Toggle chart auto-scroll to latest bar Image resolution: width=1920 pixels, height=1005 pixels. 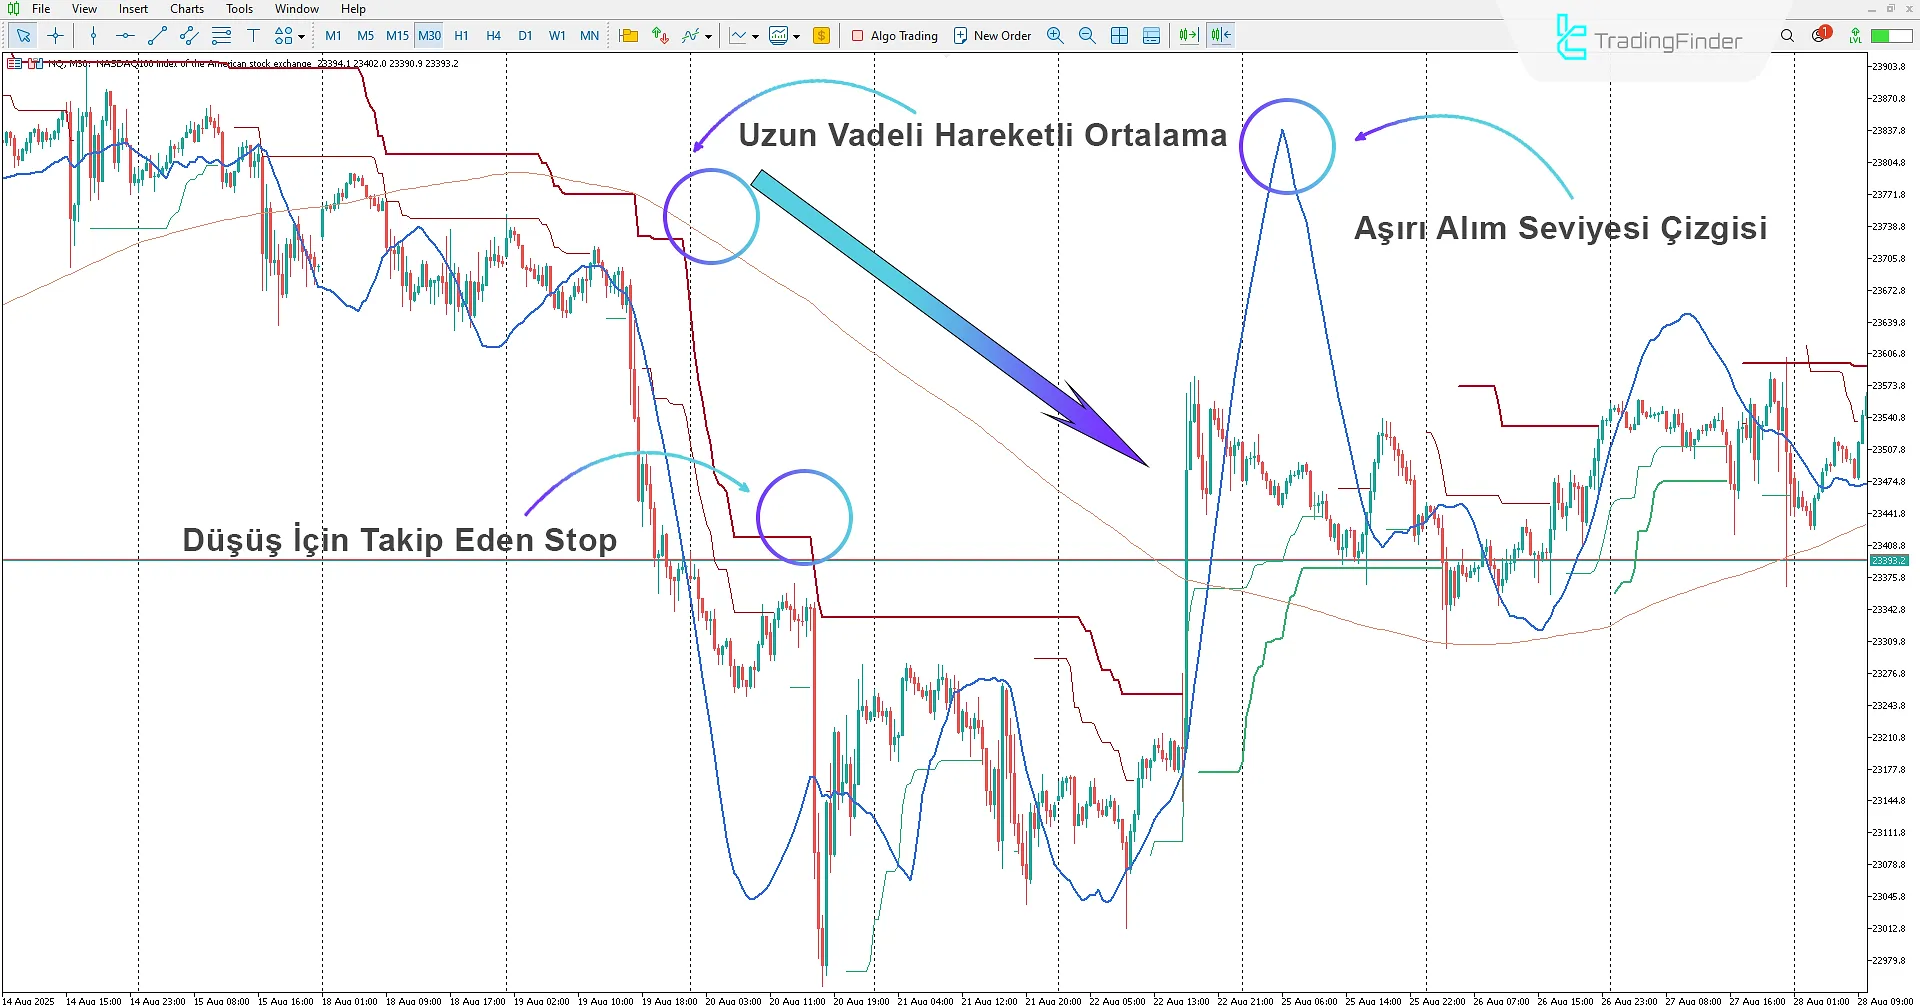(1188, 36)
